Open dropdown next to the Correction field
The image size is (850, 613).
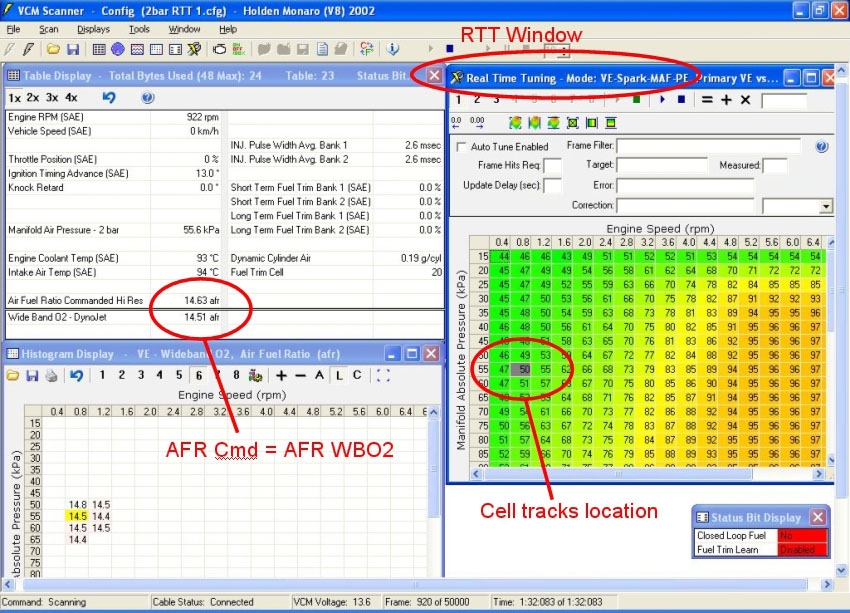825,206
